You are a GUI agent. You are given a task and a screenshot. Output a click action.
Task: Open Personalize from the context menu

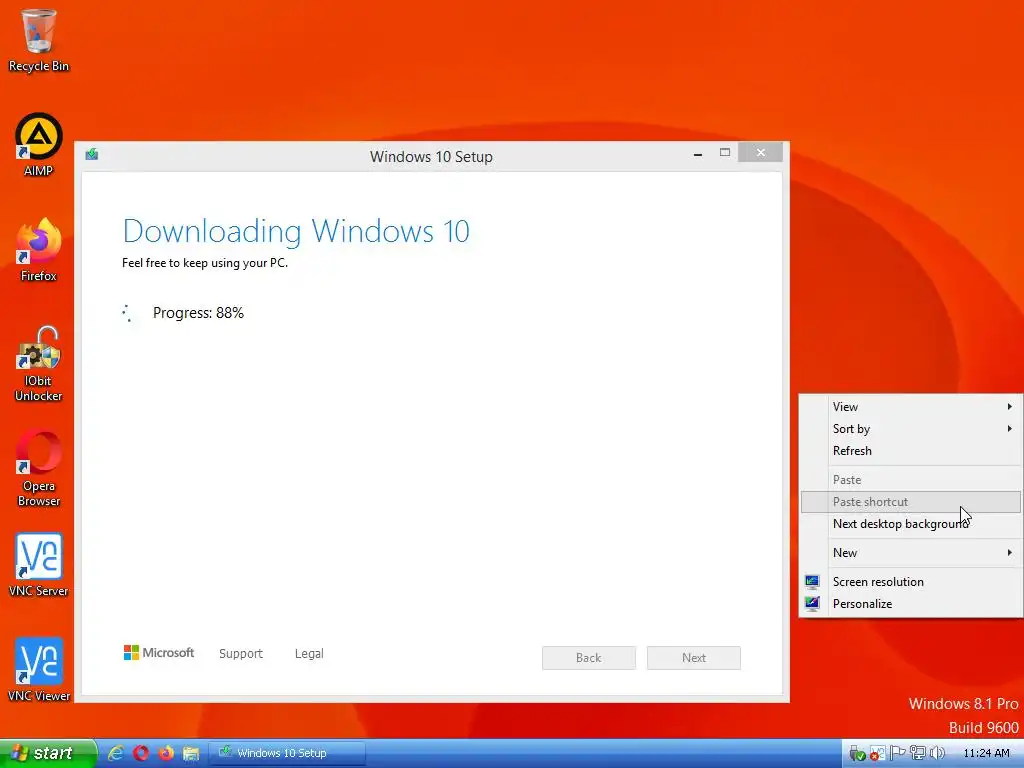click(x=911, y=604)
